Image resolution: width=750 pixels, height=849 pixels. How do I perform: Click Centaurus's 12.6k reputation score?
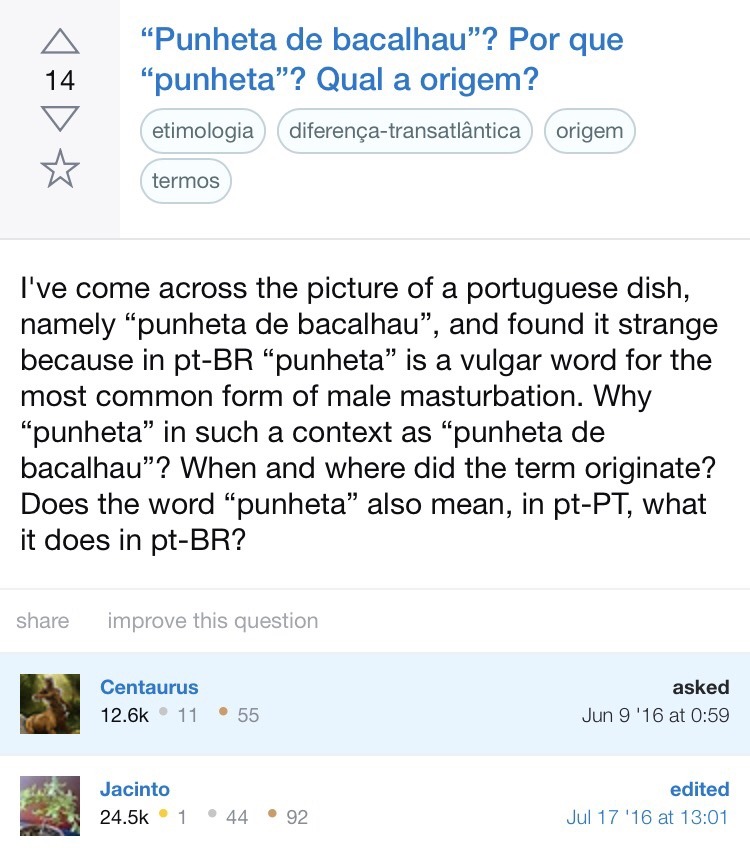[x=124, y=715]
